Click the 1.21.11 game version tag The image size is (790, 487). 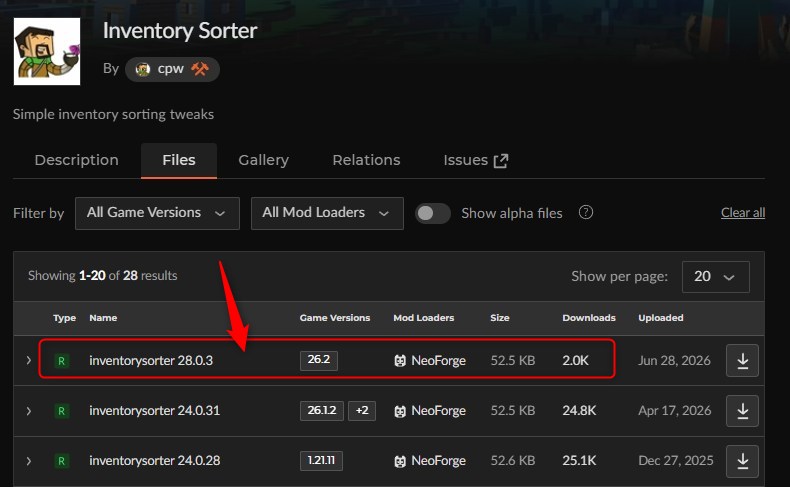(321, 460)
